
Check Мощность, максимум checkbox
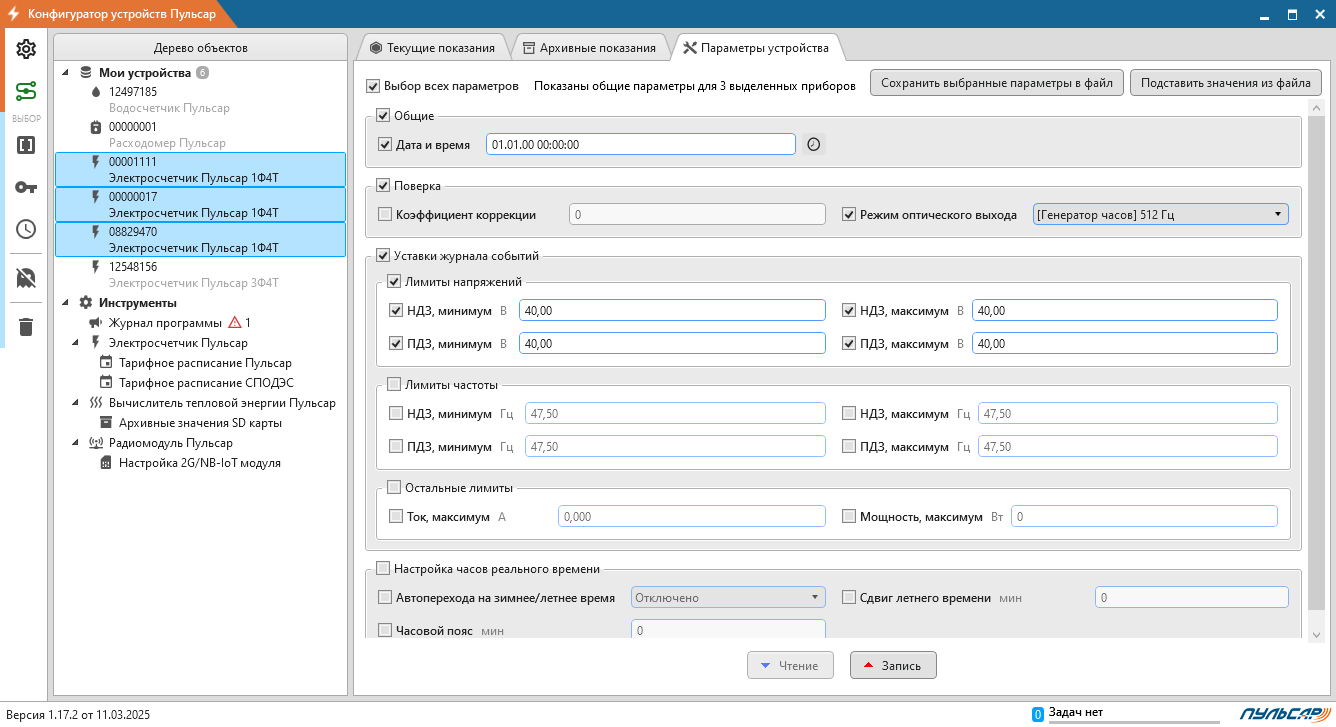click(x=849, y=517)
